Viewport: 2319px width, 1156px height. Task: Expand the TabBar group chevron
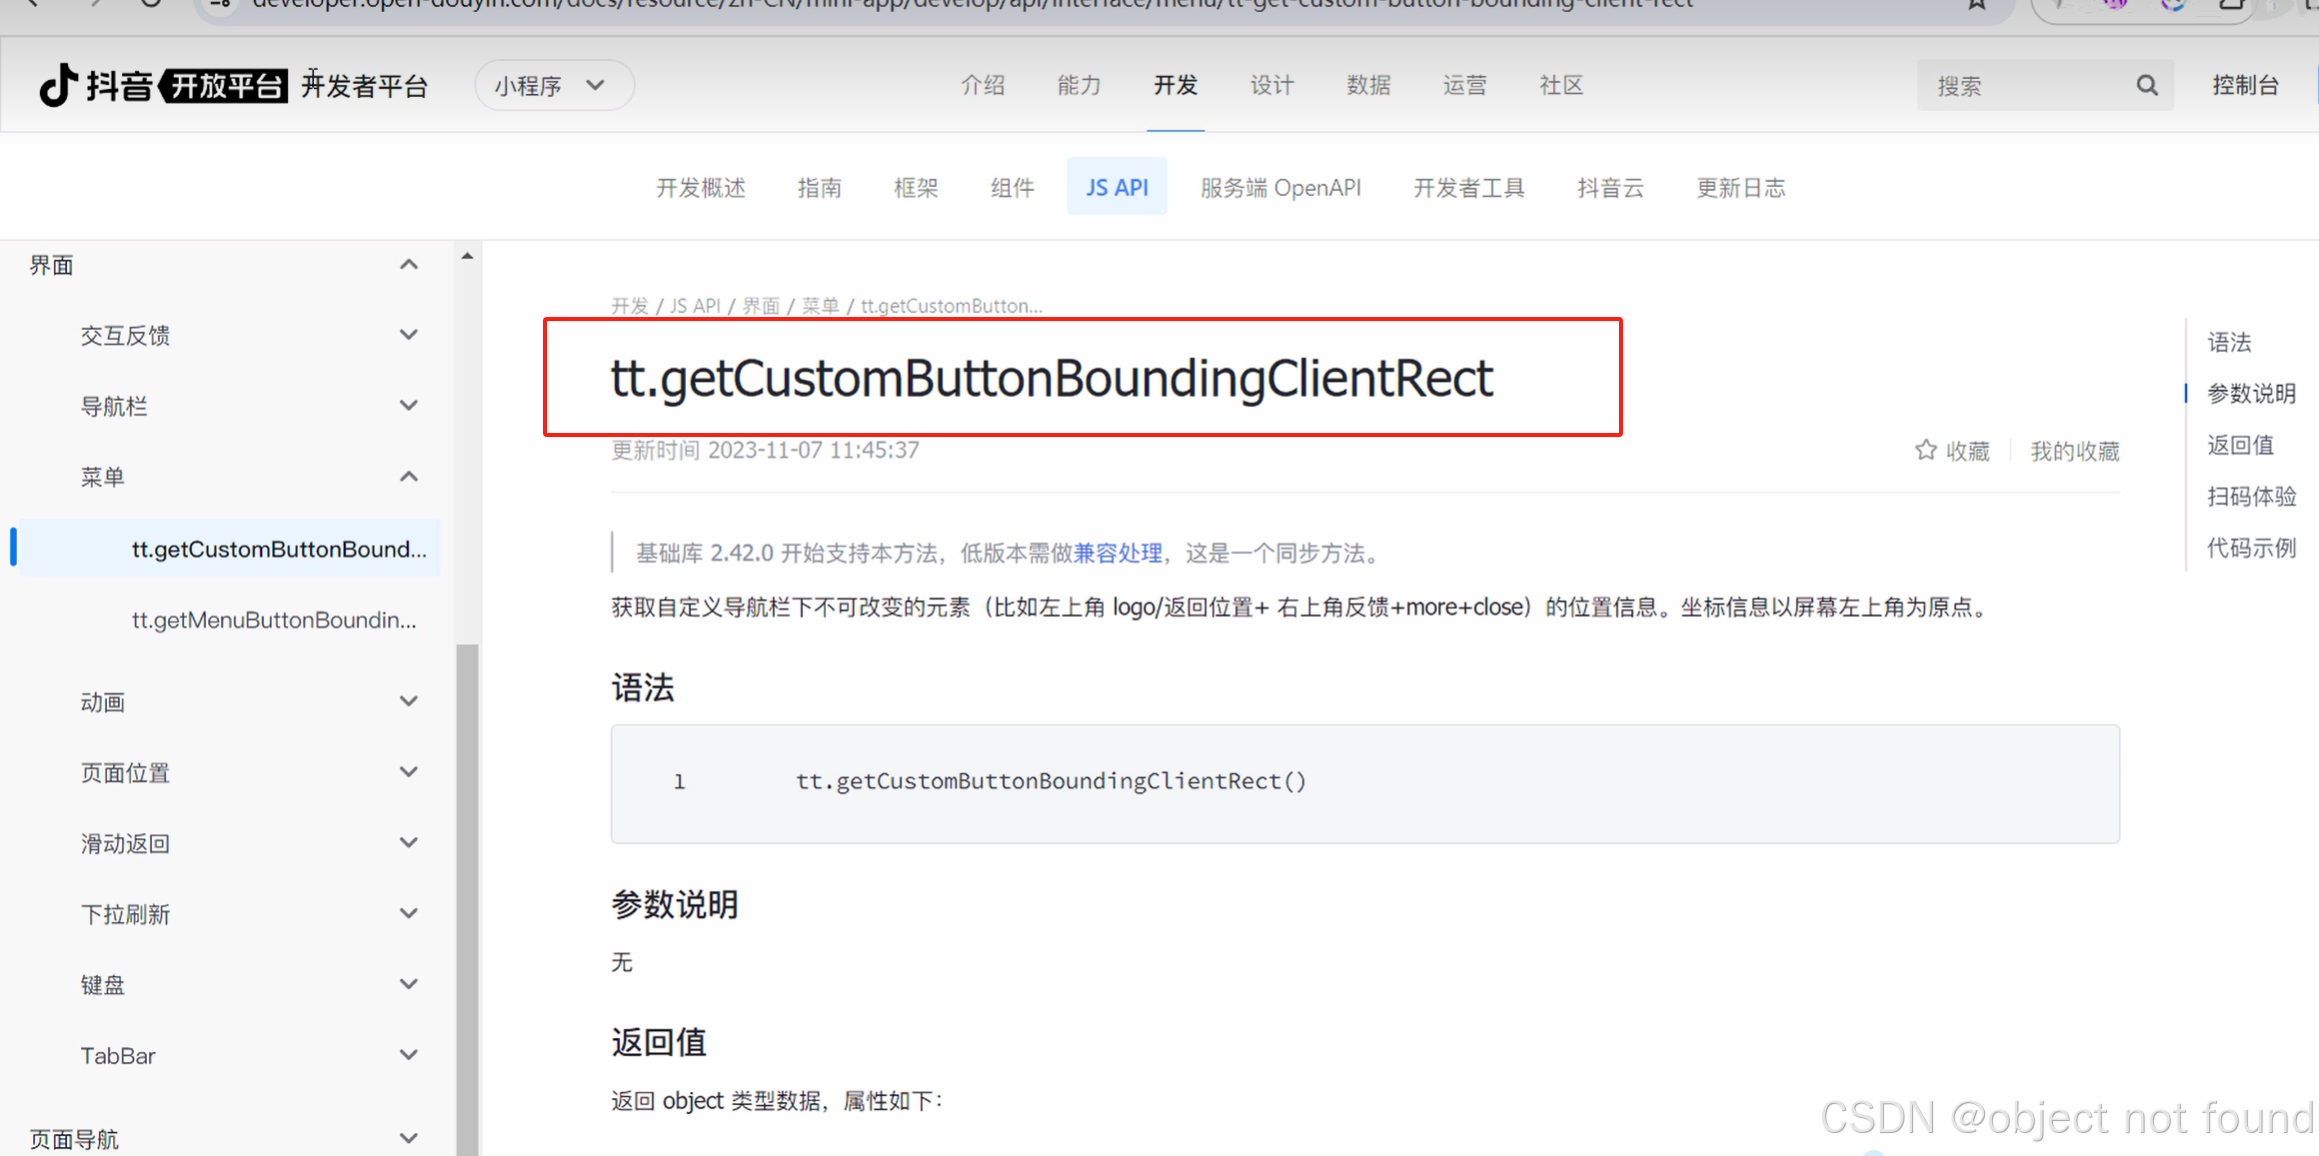[408, 1055]
